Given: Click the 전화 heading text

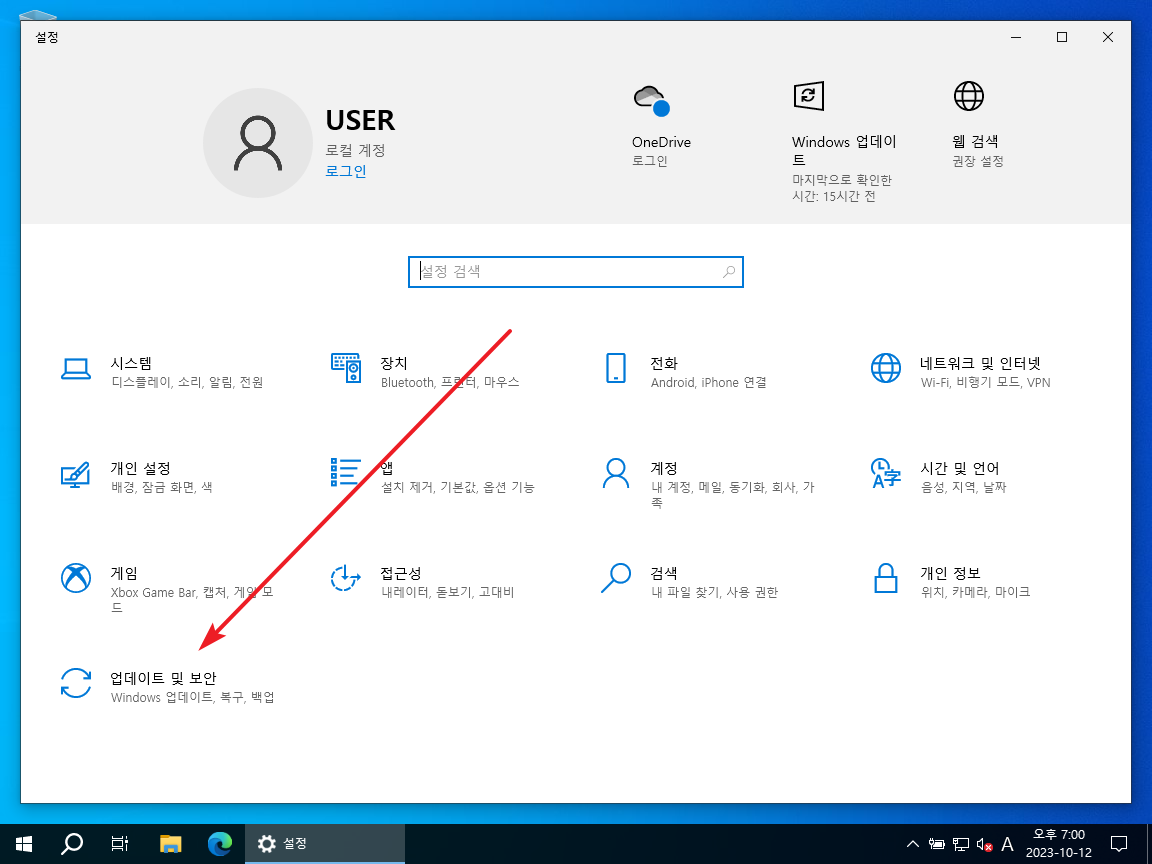Looking at the screenshot, I should tap(664, 363).
